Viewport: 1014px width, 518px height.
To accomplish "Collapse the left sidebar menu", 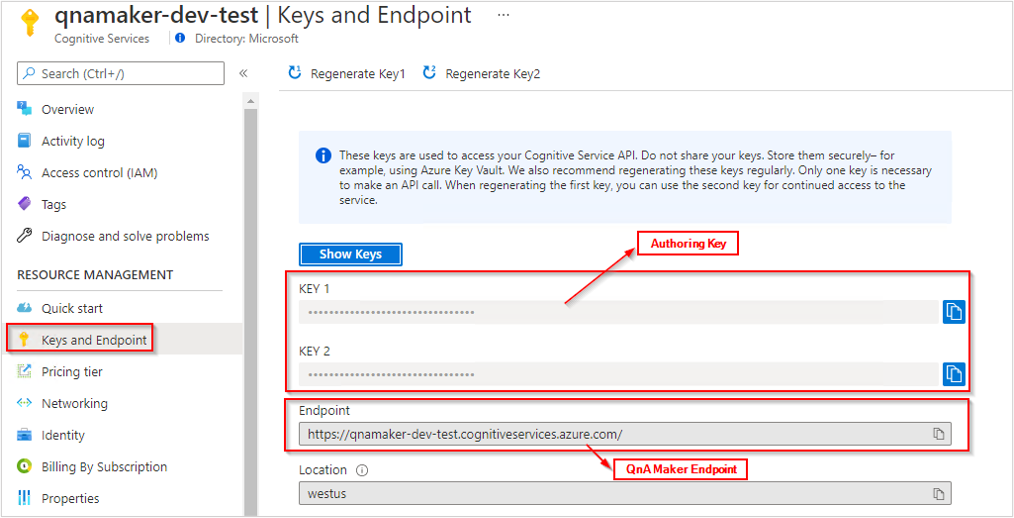I will 243,74.
